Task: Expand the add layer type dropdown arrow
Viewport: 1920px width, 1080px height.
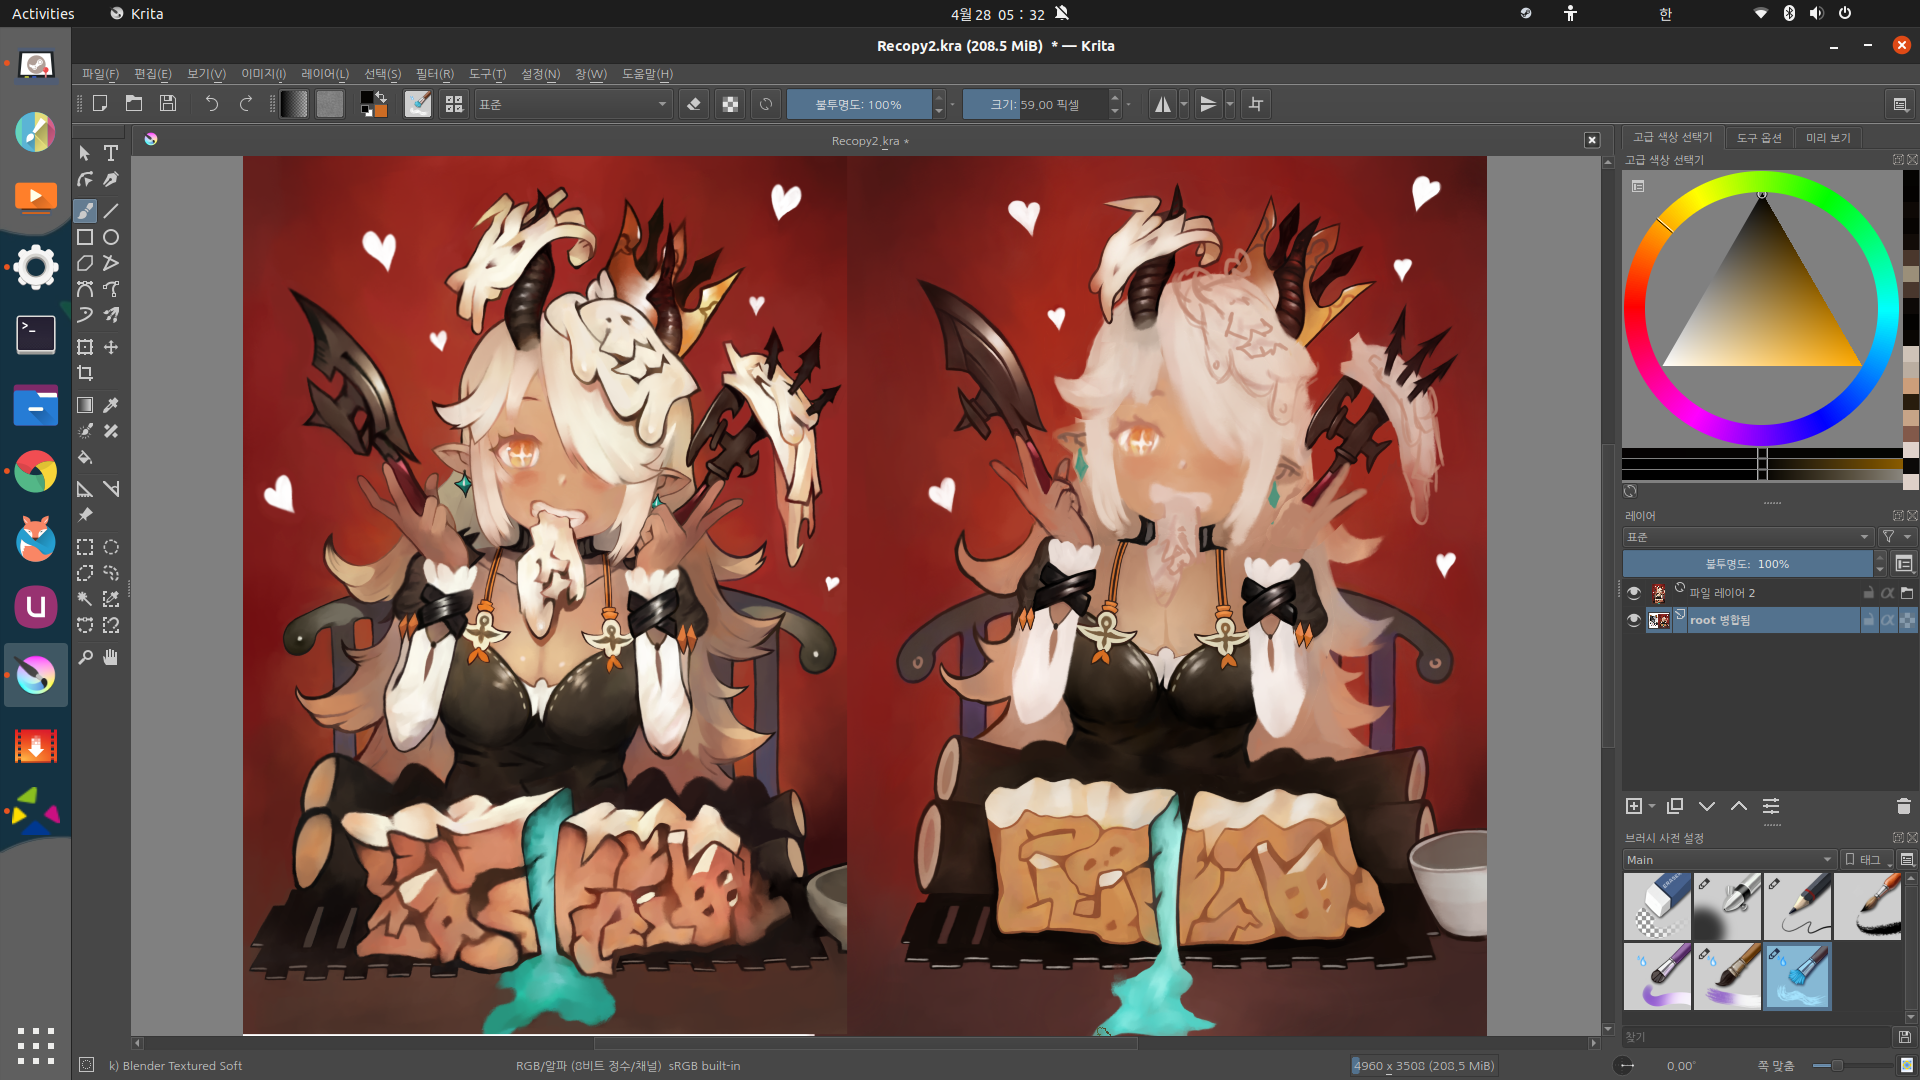Action: (x=1652, y=806)
